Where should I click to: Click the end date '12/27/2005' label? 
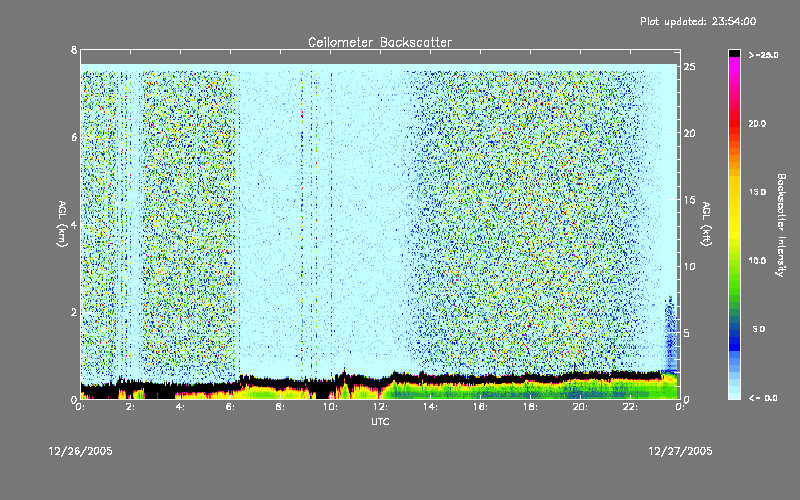(680, 451)
